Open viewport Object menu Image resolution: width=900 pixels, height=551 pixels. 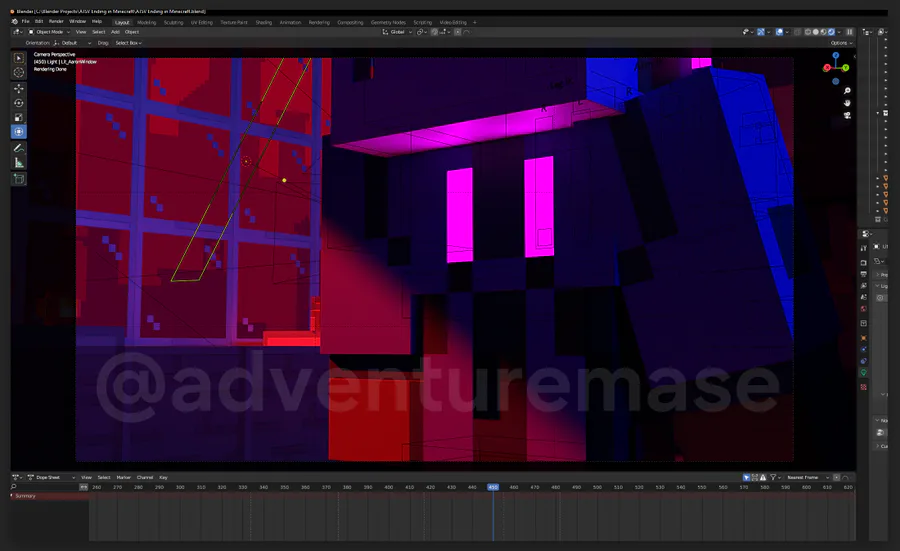132,32
